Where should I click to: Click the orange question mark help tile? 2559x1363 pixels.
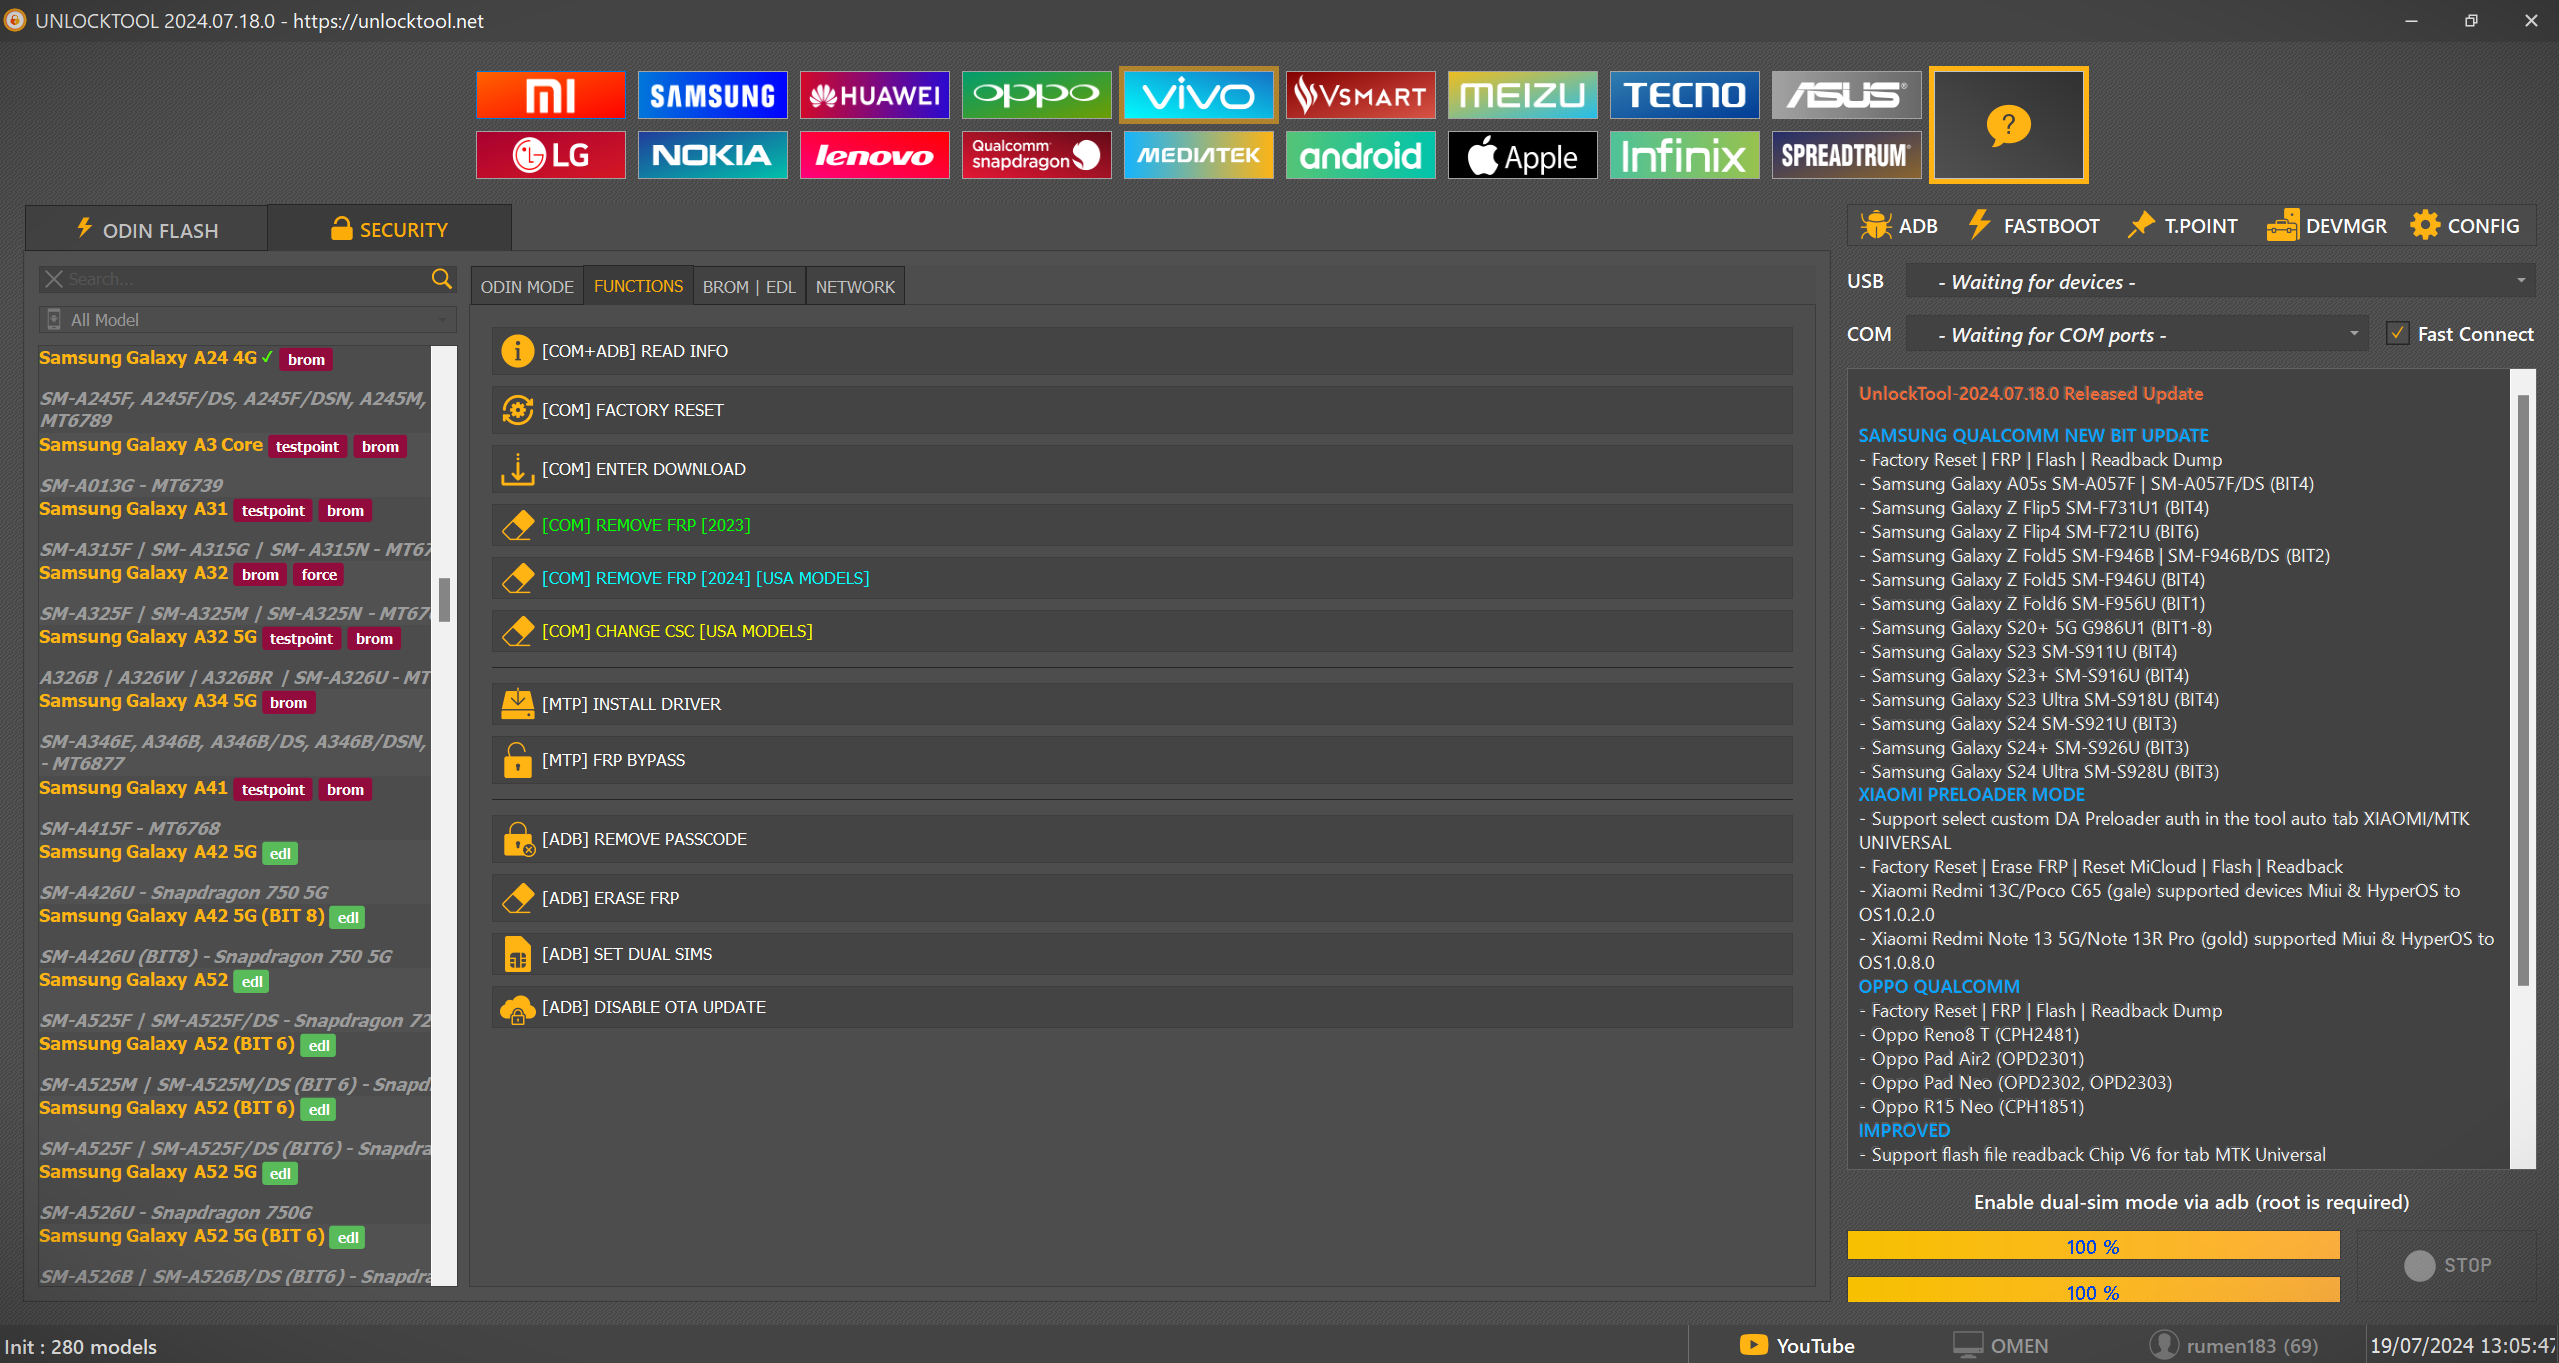[2007, 125]
